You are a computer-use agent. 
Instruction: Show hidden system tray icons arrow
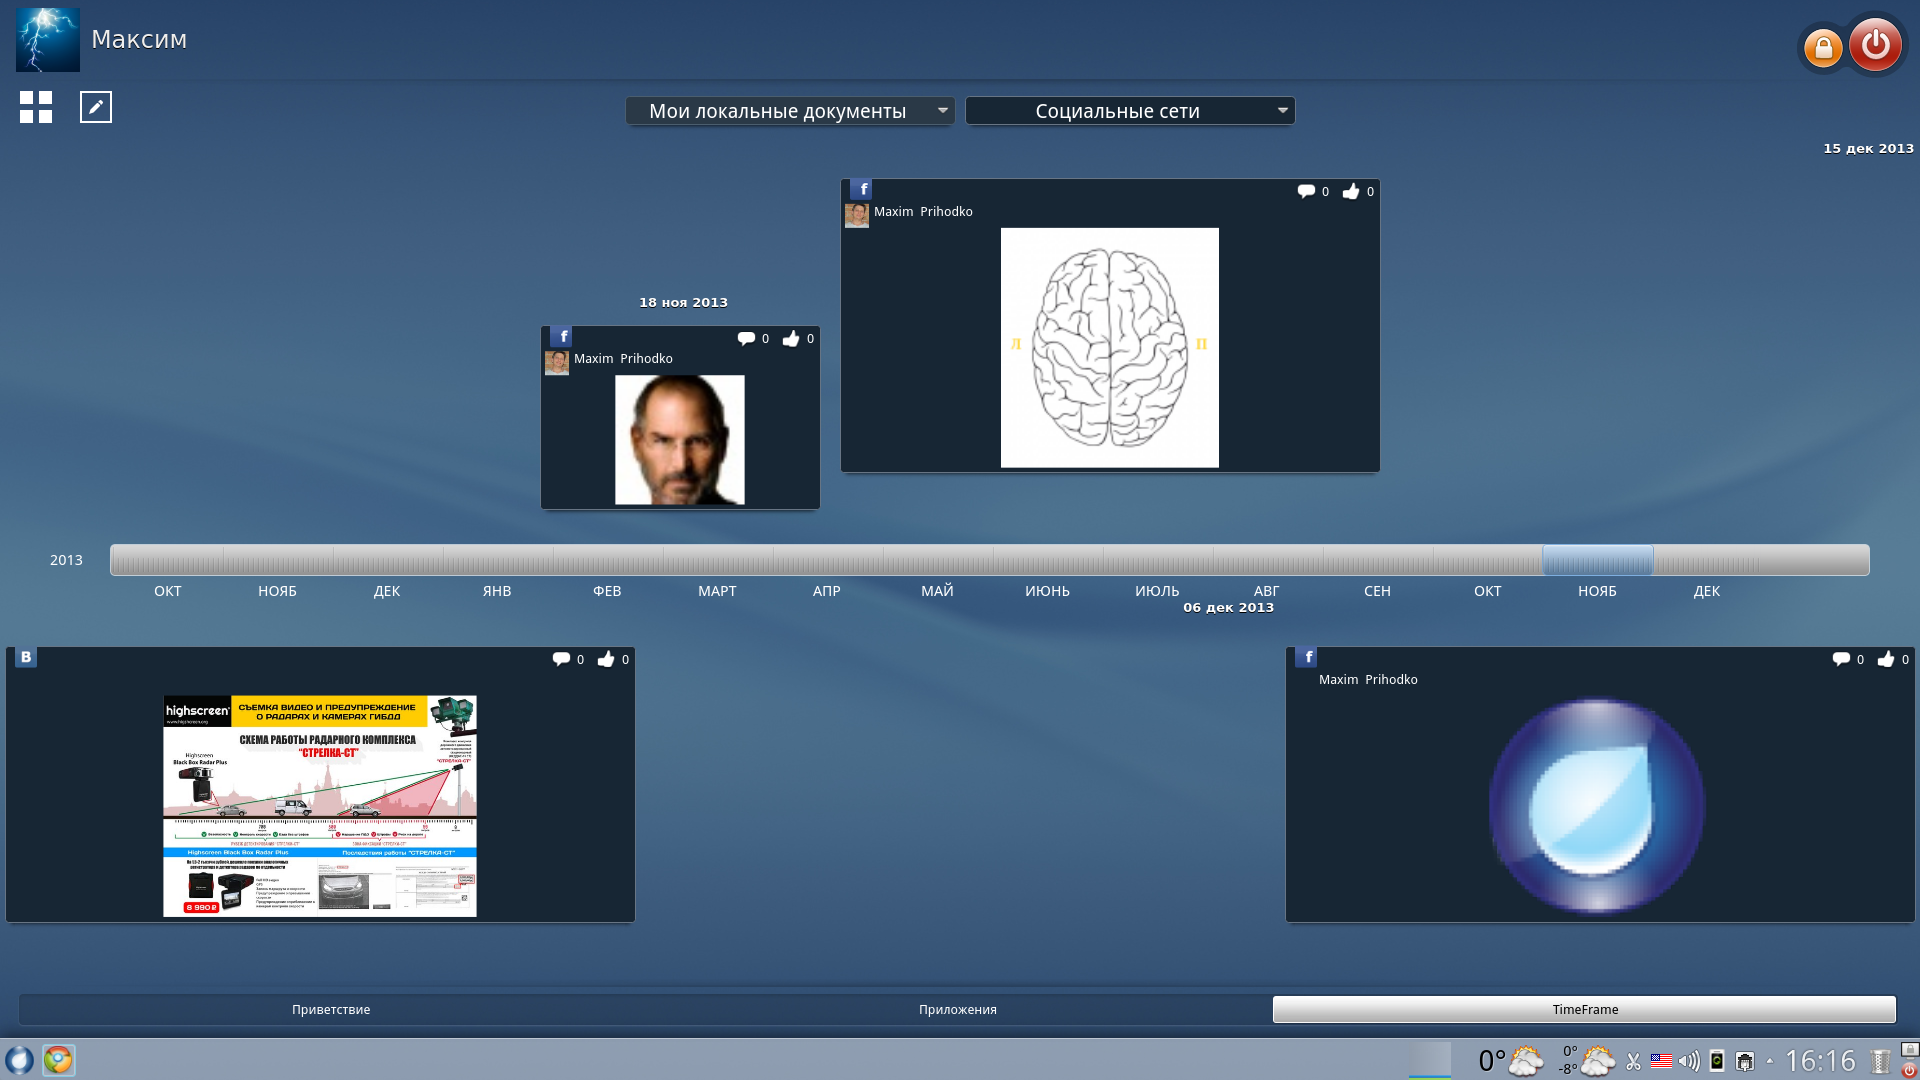tap(1770, 1061)
